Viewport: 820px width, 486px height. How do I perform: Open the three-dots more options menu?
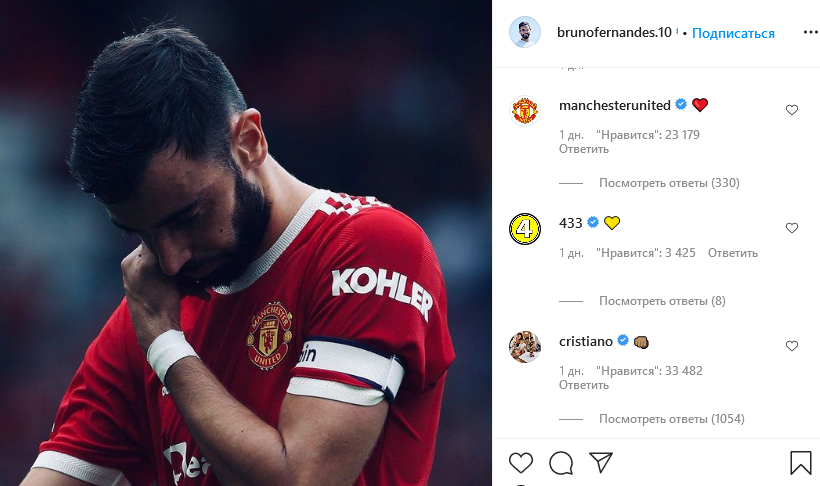(x=810, y=32)
